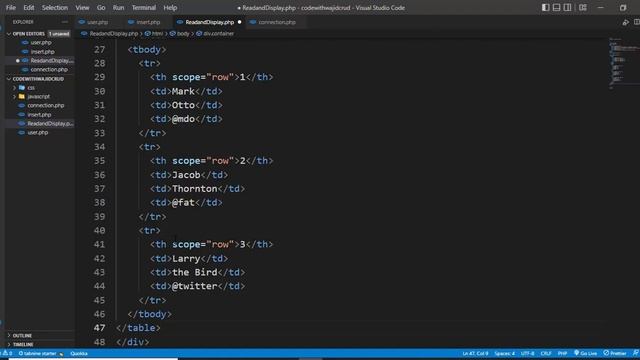This screenshot has width=640, height=360.
Task: Click closing table tag on line 47
Action: 138,328
